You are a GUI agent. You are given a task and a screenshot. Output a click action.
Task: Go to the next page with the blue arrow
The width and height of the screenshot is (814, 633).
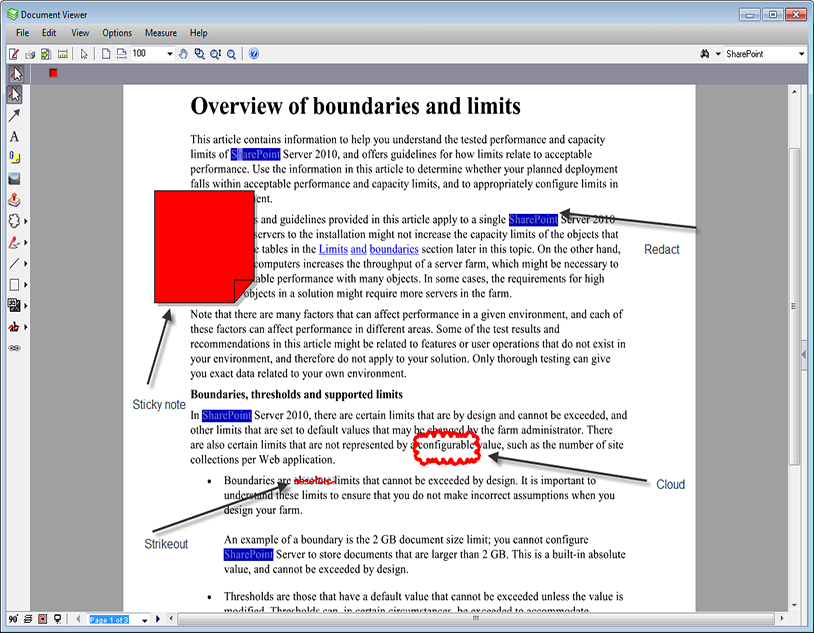click(x=158, y=619)
